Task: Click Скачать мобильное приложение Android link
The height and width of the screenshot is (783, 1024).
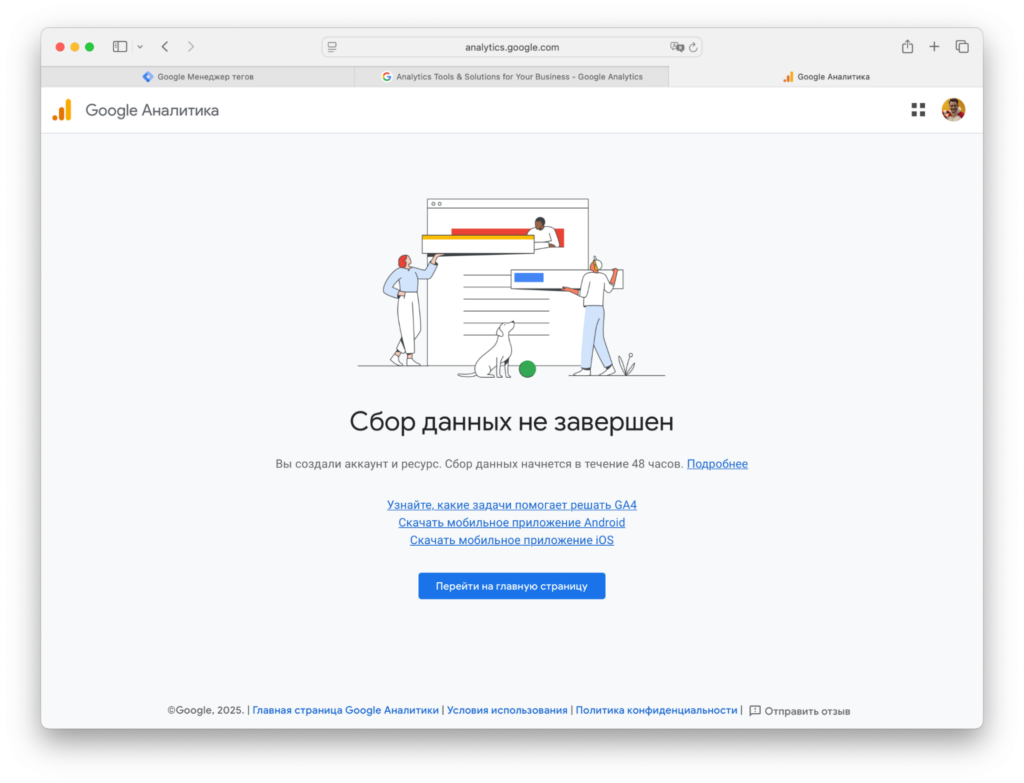Action: coord(512,522)
